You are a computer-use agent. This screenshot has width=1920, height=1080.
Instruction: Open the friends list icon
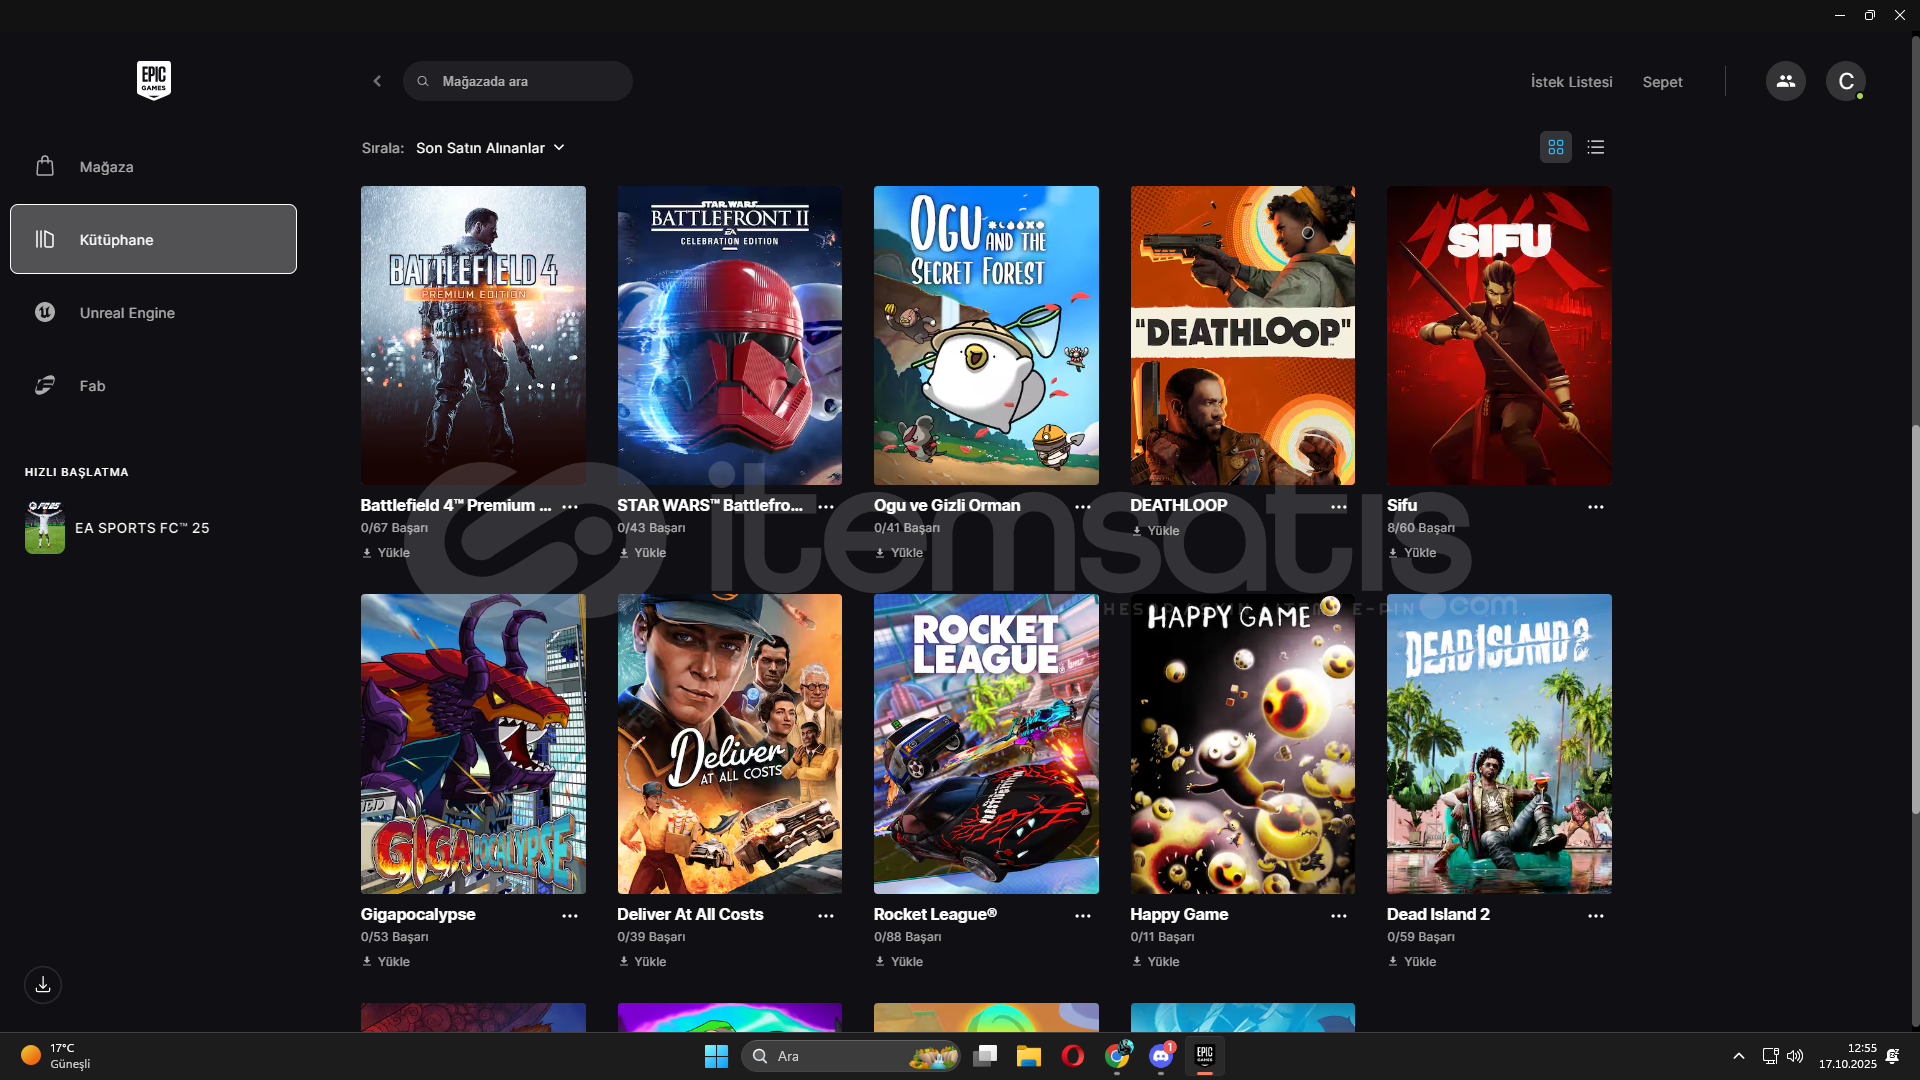click(1785, 81)
